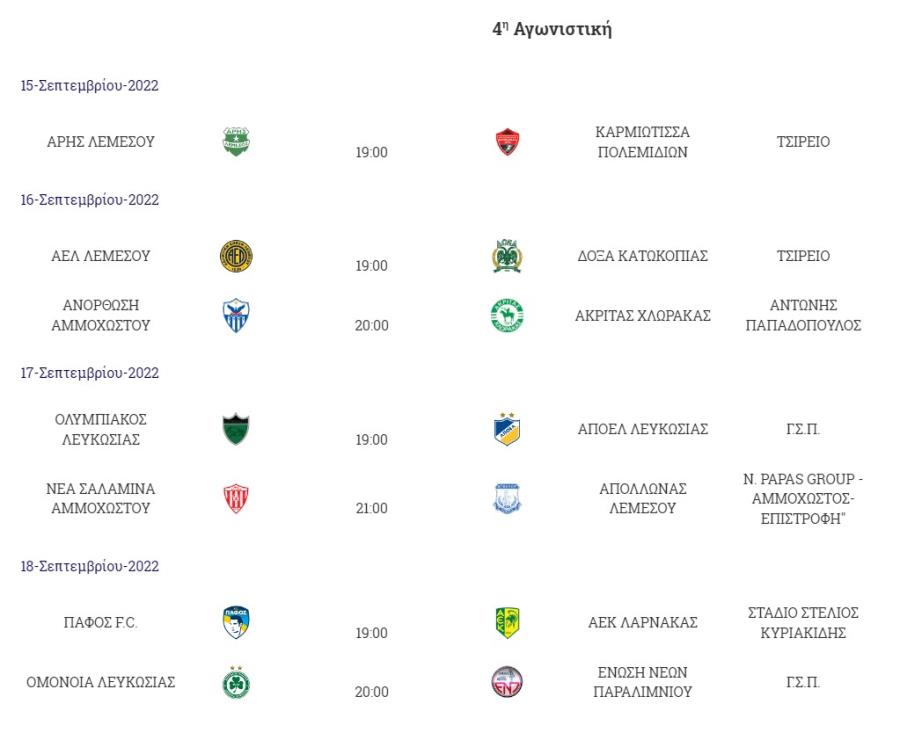Click the Aris Limassol green crest
This screenshot has height=740, width=900.
[236, 141]
